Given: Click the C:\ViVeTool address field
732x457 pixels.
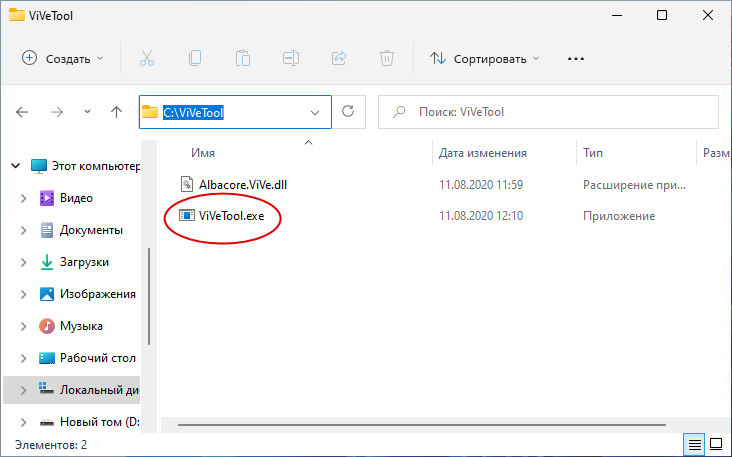Looking at the screenshot, I should click(x=235, y=112).
